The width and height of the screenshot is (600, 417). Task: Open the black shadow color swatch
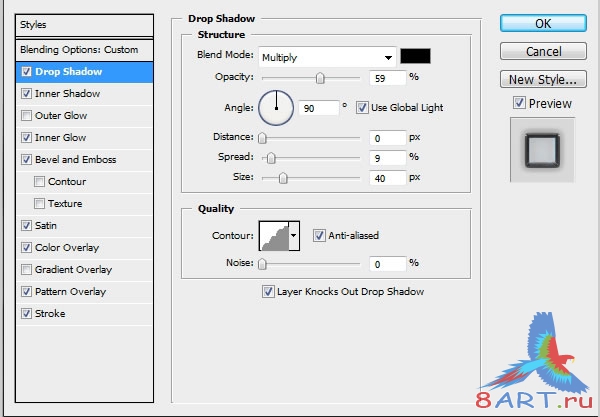(x=416, y=56)
